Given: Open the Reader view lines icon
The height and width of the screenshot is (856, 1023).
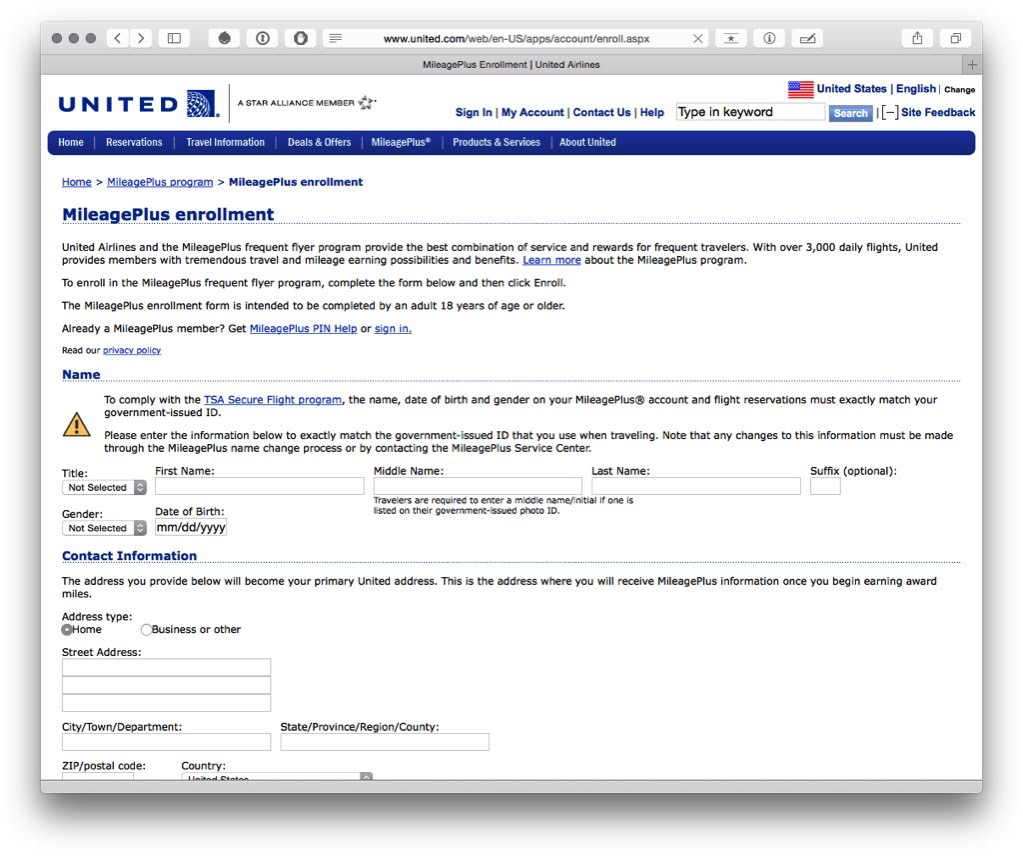Looking at the screenshot, I should click(x=335, y=38).
